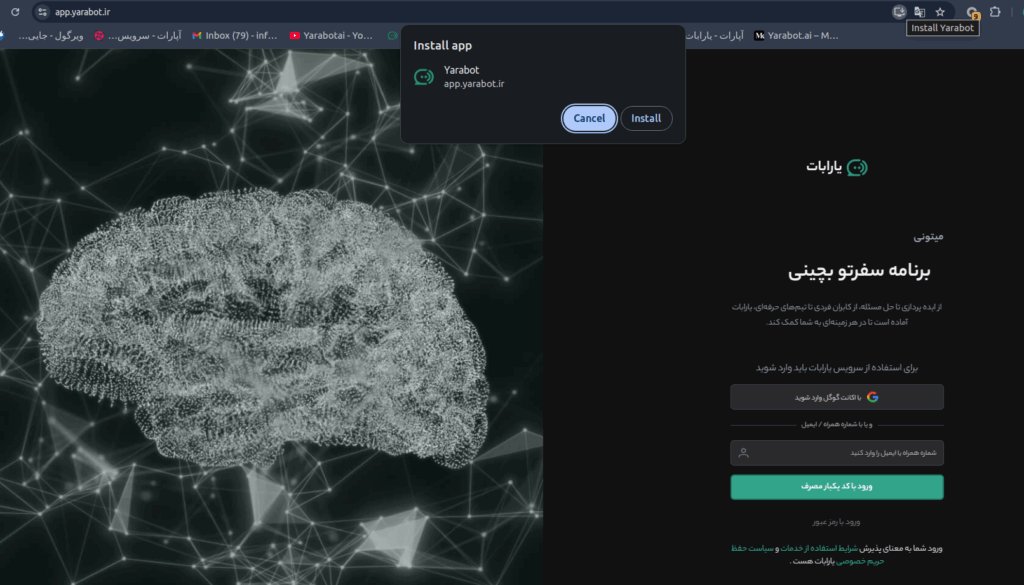Open the Extensions puzzle-piece menu
Image resolution: width=1024 pixels, height=585 pixels.
tap(995, 12)
